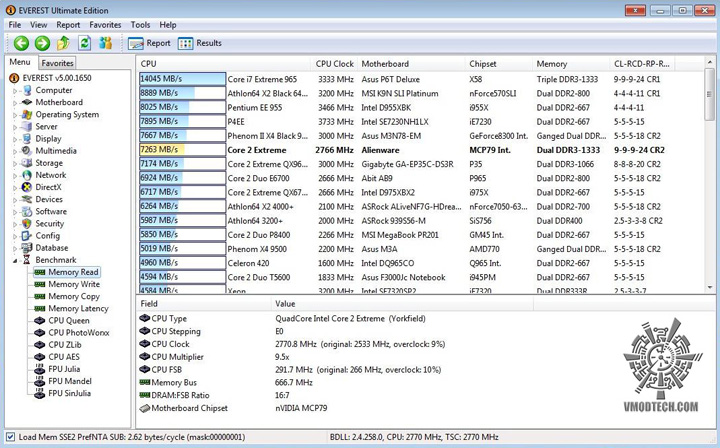Expand the Display tree node

(x=15, y=140)
